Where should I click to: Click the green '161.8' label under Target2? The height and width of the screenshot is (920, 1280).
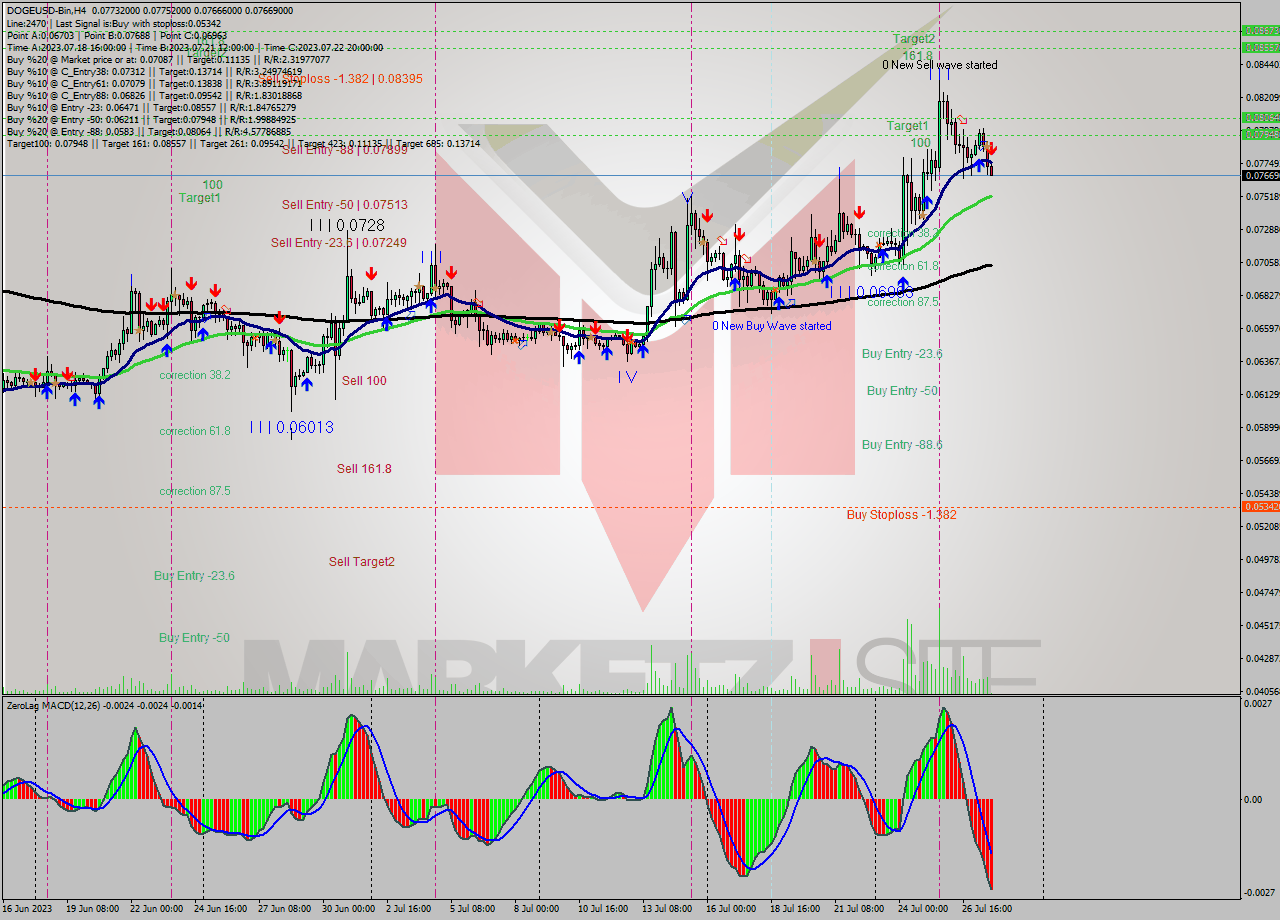tap(918, 56)
